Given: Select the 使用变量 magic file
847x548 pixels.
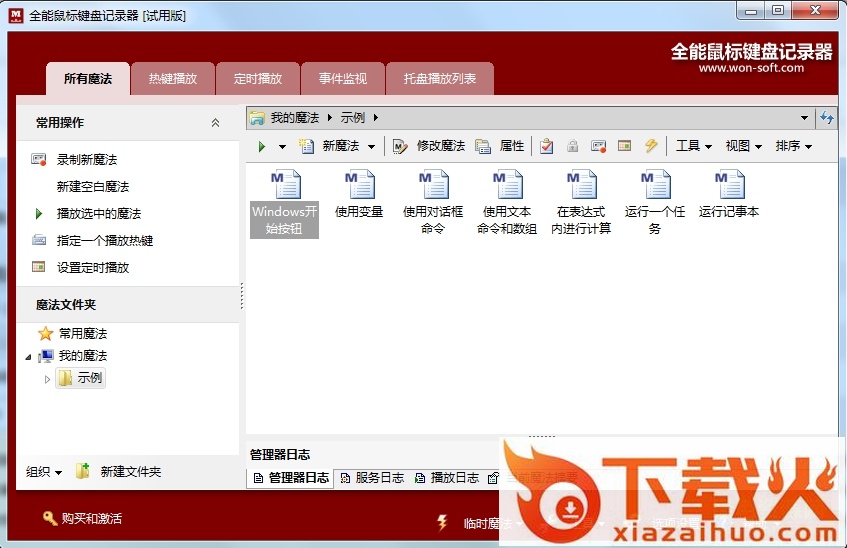Looking at the screenshot, I should point(359,195).
